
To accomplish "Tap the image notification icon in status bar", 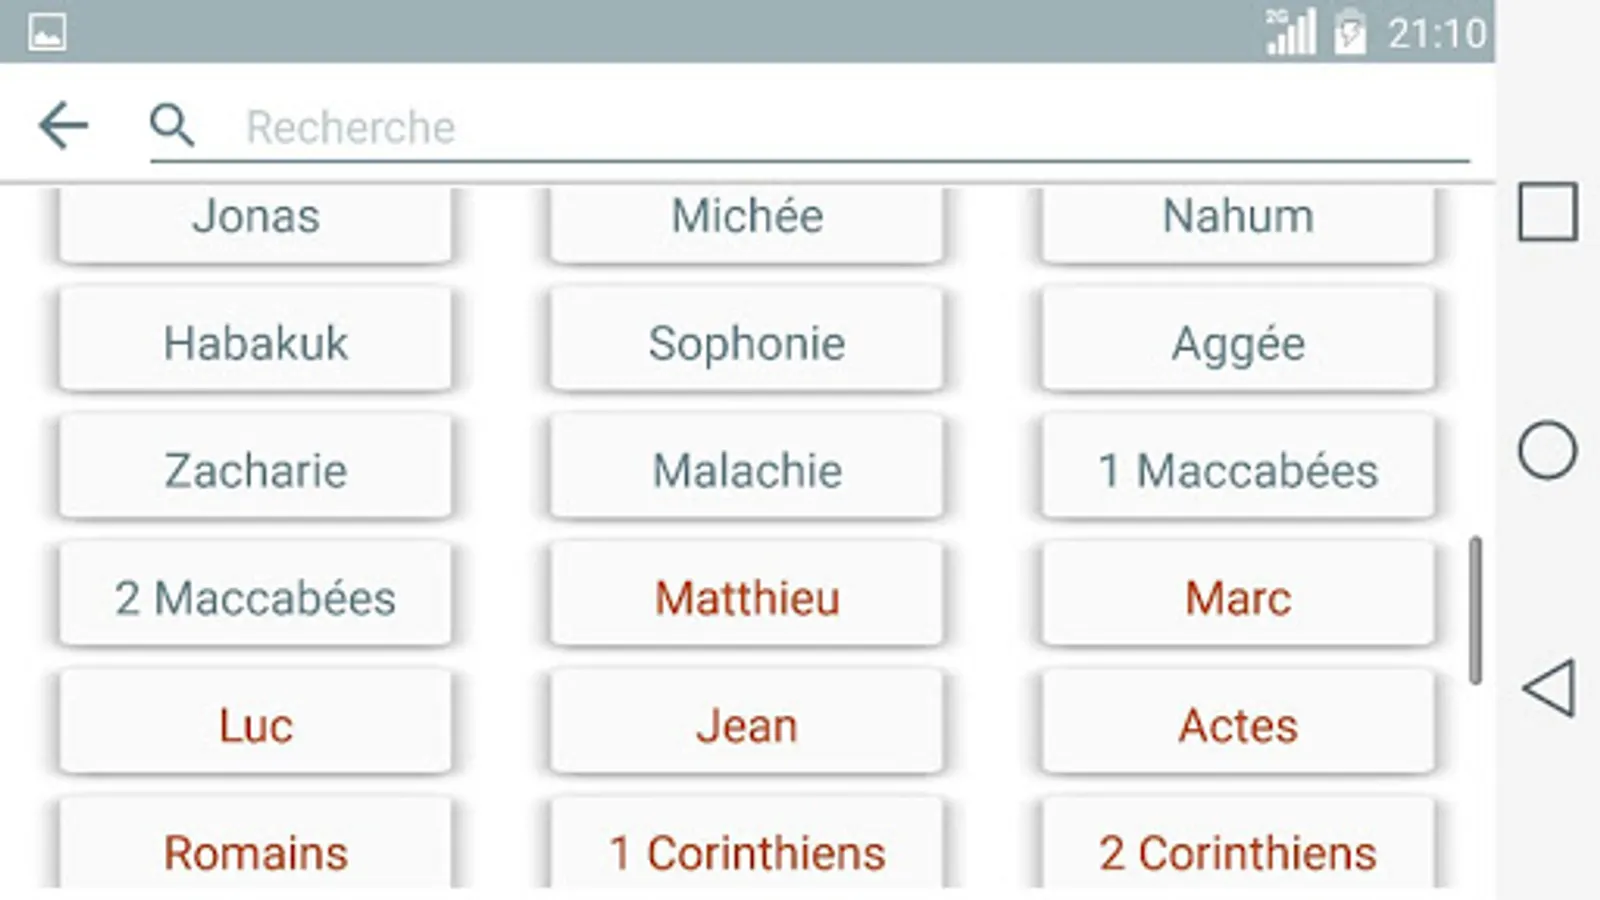I will [x=47, y=33].
